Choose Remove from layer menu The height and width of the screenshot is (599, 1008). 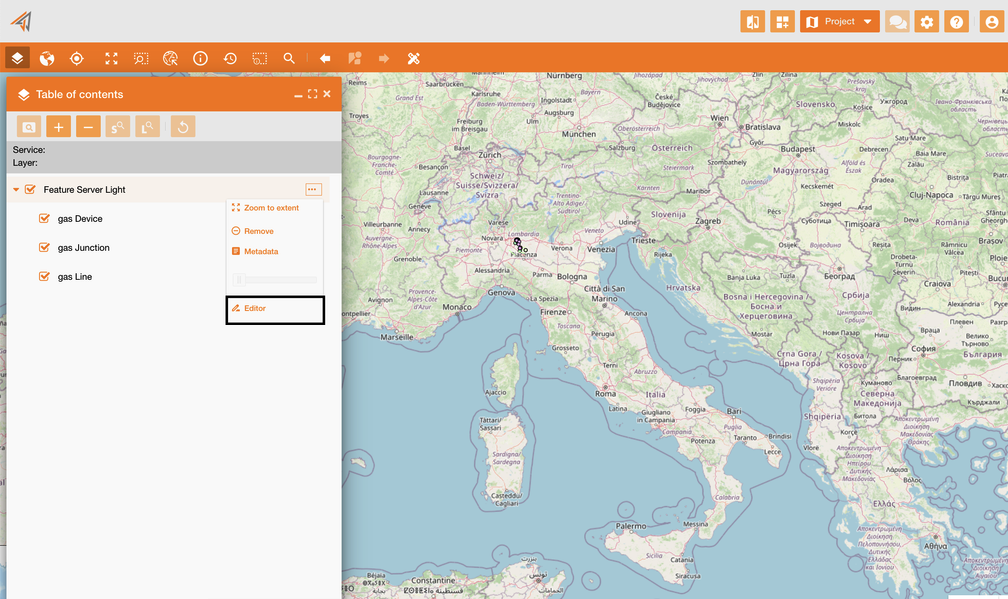tap(253, 231)
